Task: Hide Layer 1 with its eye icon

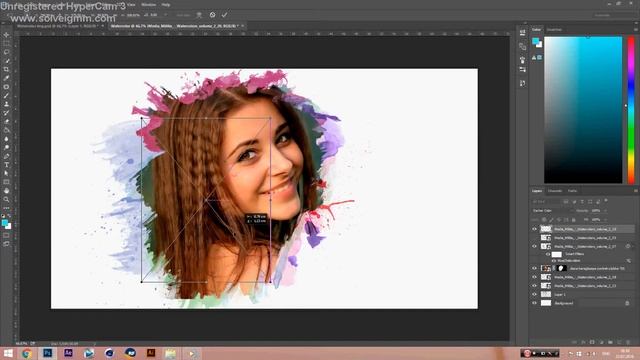Action: (x=534, y=294)
